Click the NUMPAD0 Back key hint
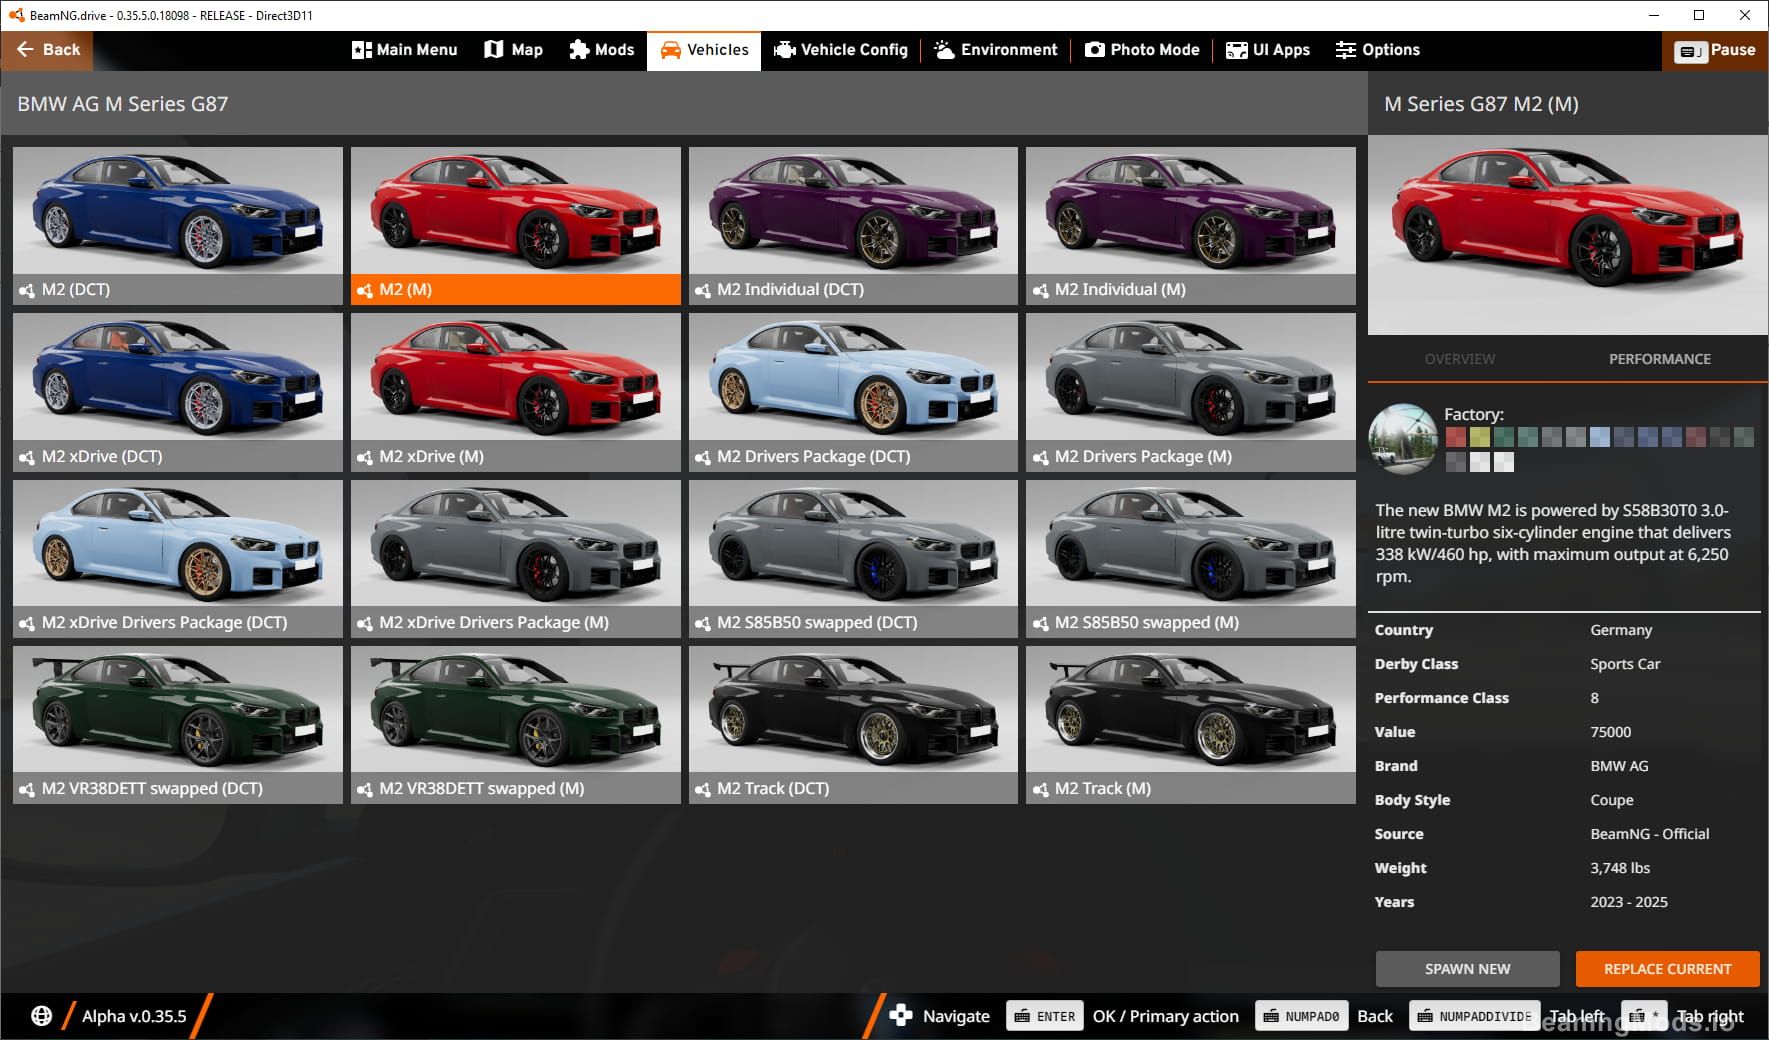The height and width of the screenshot is (1040, 1769). tap(1302, 1016)
